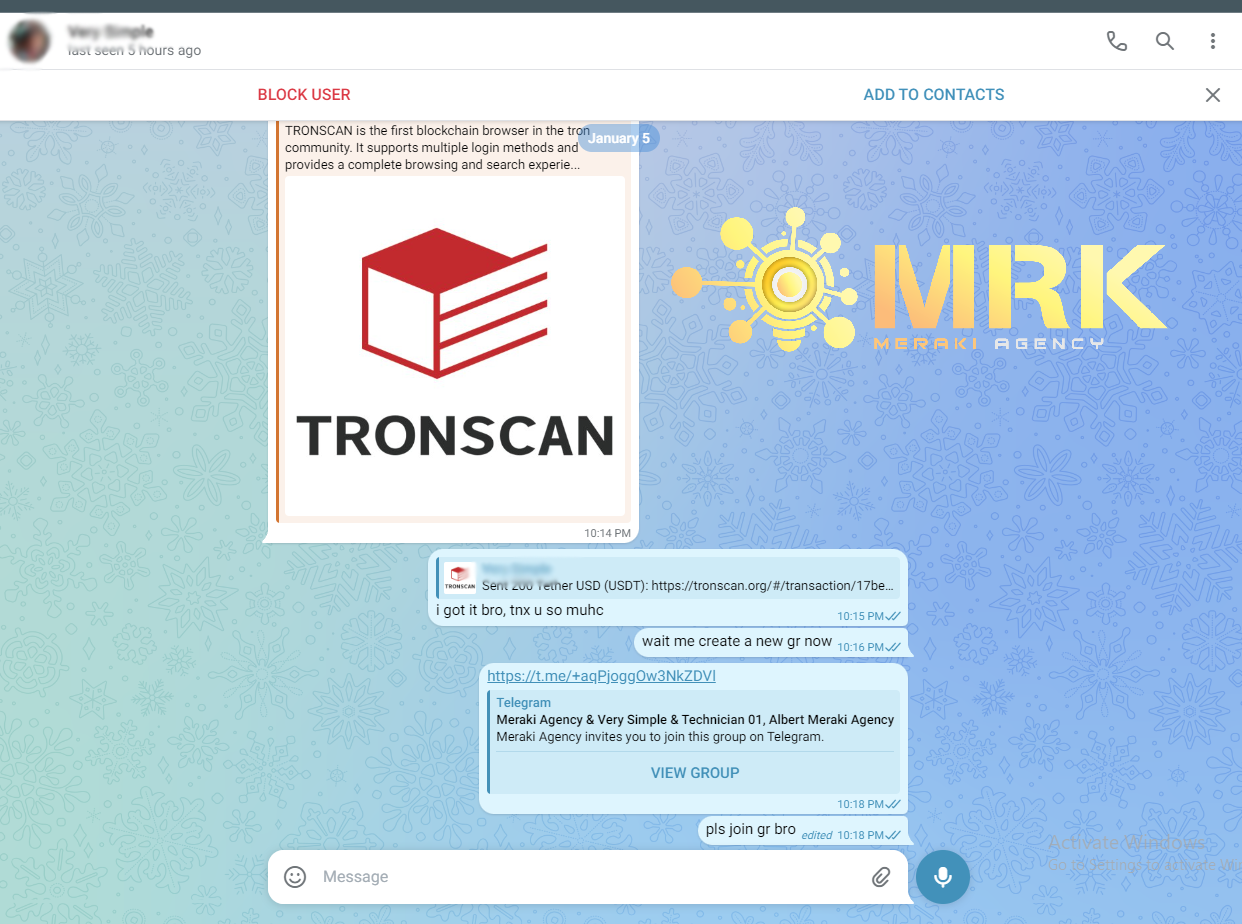Open the TRONSCAN preview image
Image resolution: width=1242 pixels, height=924 pixels.
(x=455, y=346)
